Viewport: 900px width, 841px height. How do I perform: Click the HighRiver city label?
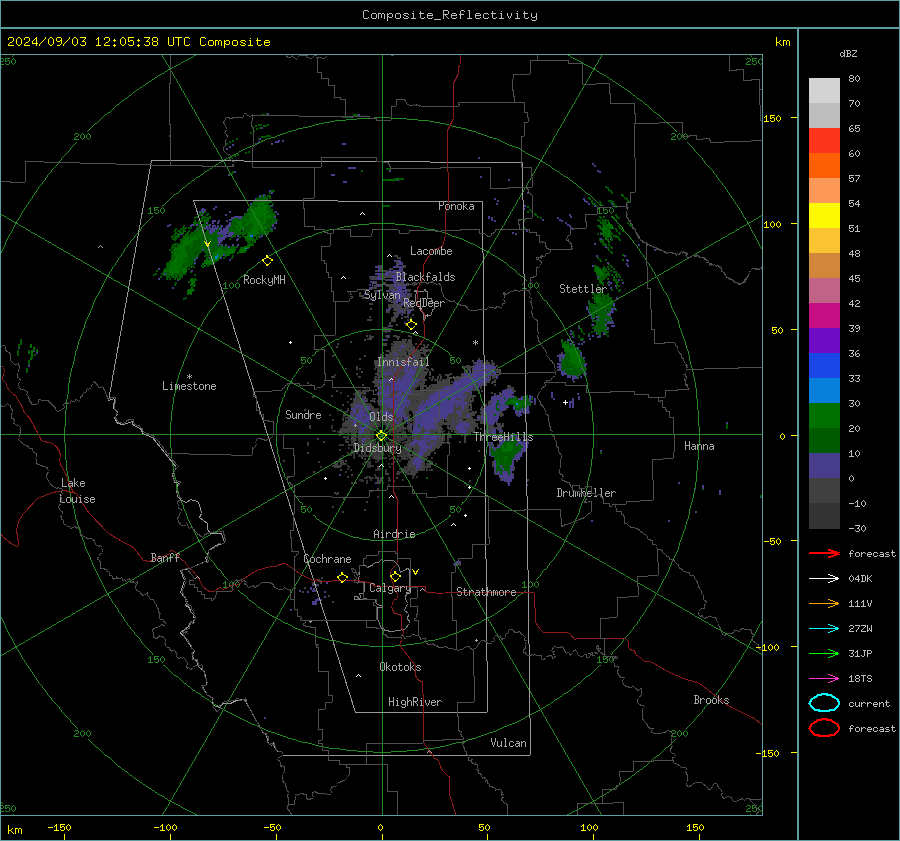pyautogui.click(x=415, y=702)
